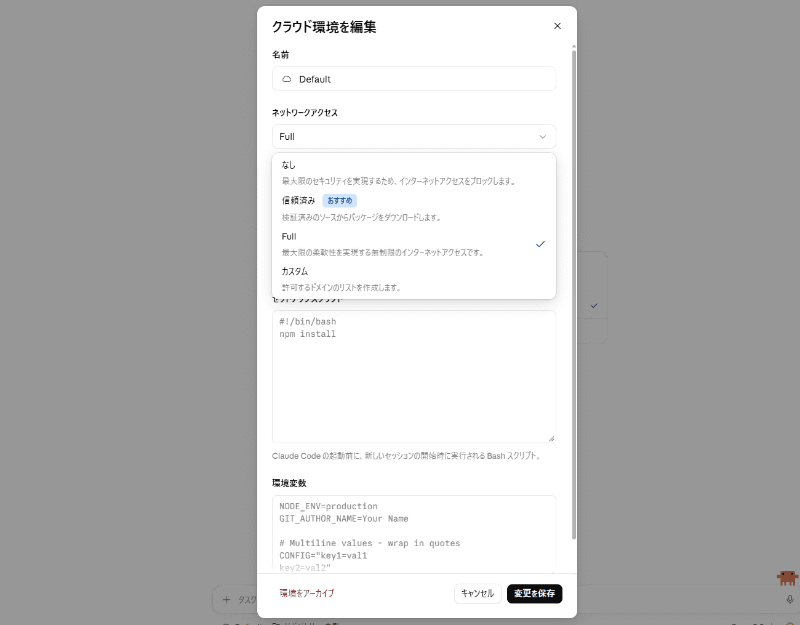Click the クラウド環境を編集 dialog title
Viewport: 800px width, 625px height.
(324, 27)
